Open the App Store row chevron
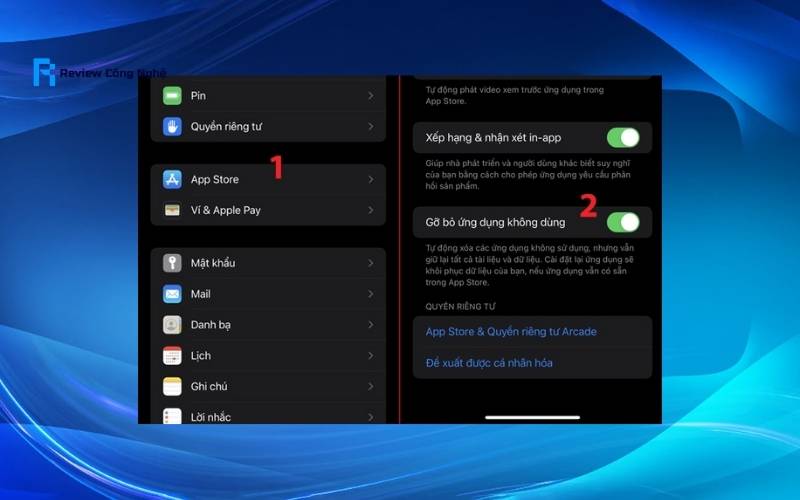 (371, 180)
